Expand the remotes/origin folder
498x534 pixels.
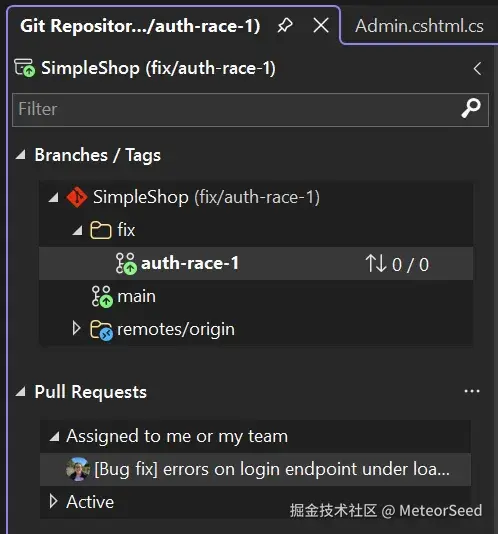77,329
